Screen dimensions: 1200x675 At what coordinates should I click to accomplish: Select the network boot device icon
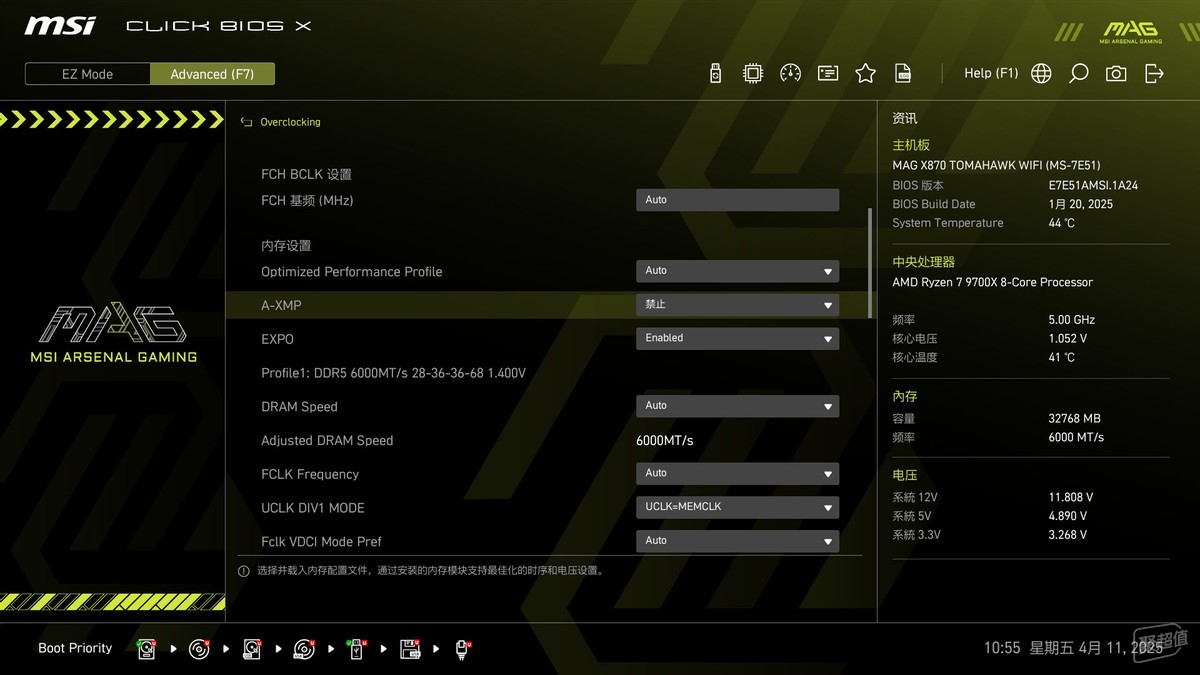pyautogui.click(x=463, y=649)
